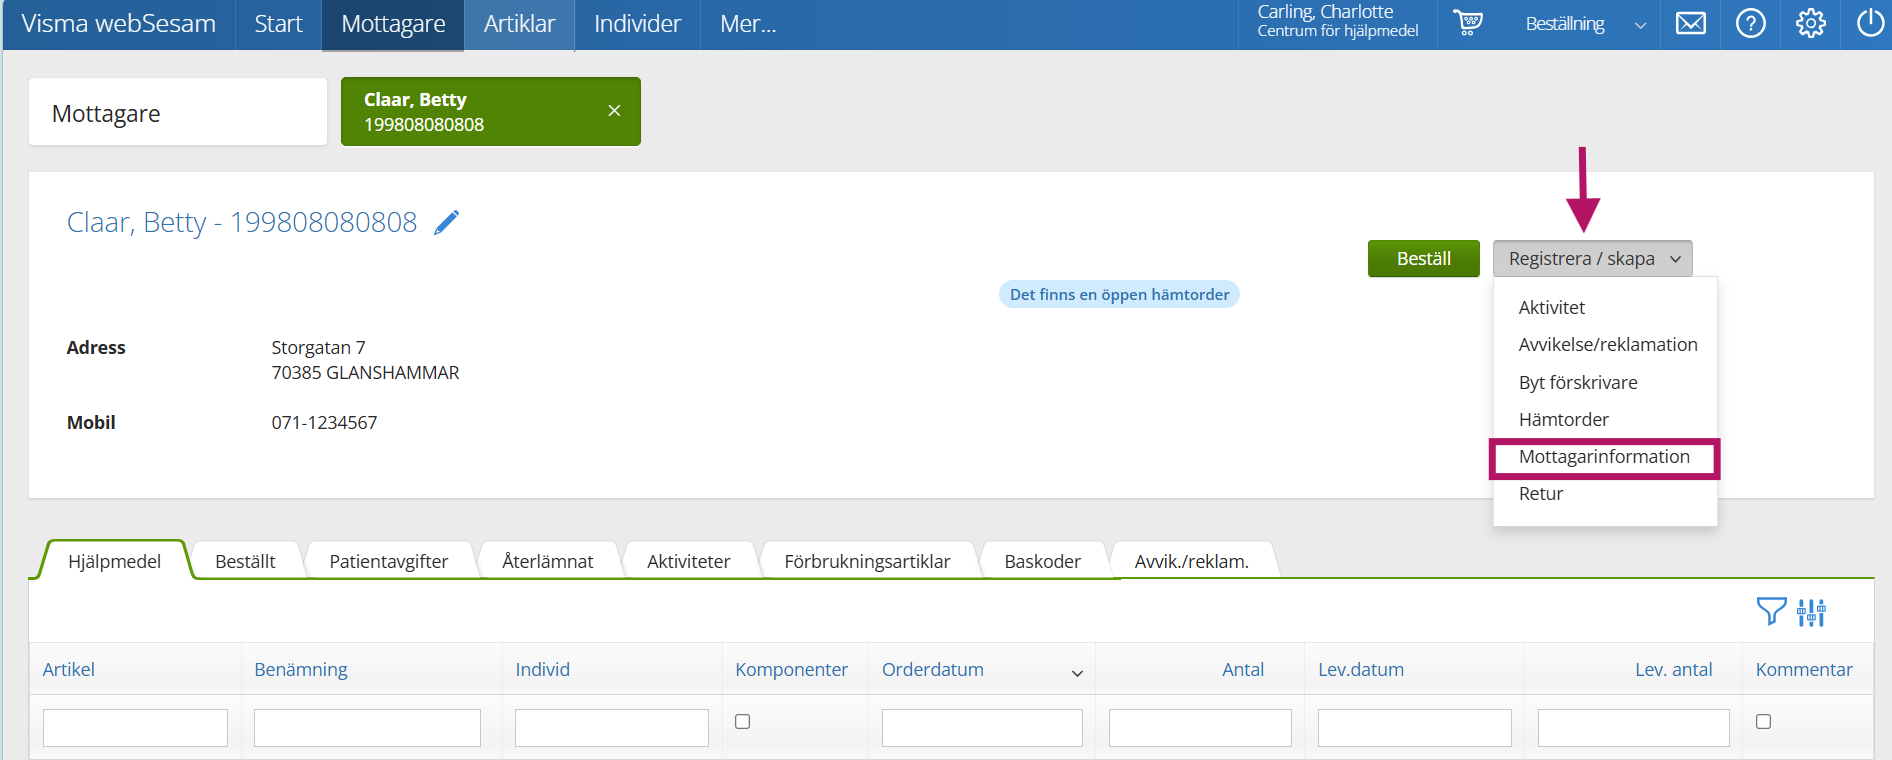Open the shopping cart icon
The width and height of the screenshot is (1892, 760).
[x=1468, y=23]
